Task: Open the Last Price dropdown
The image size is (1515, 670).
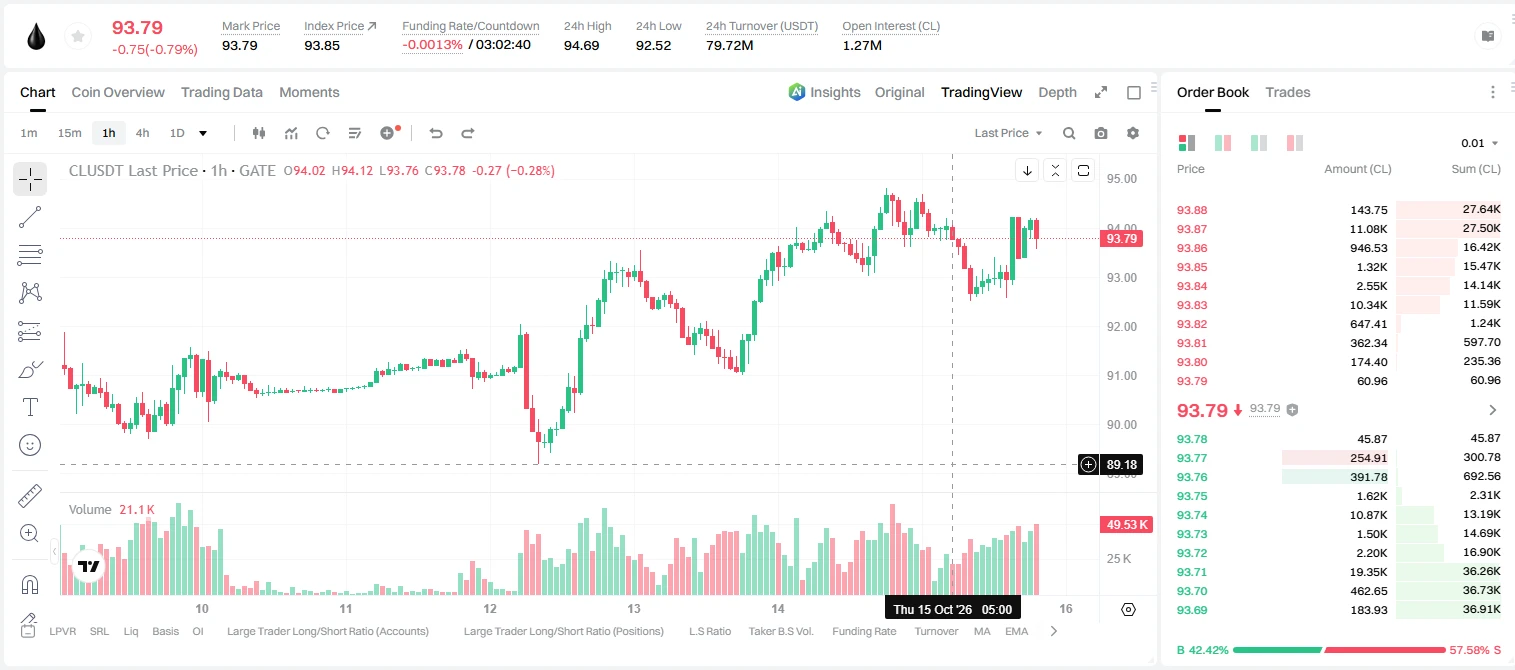Action: tap(1008, 133)
